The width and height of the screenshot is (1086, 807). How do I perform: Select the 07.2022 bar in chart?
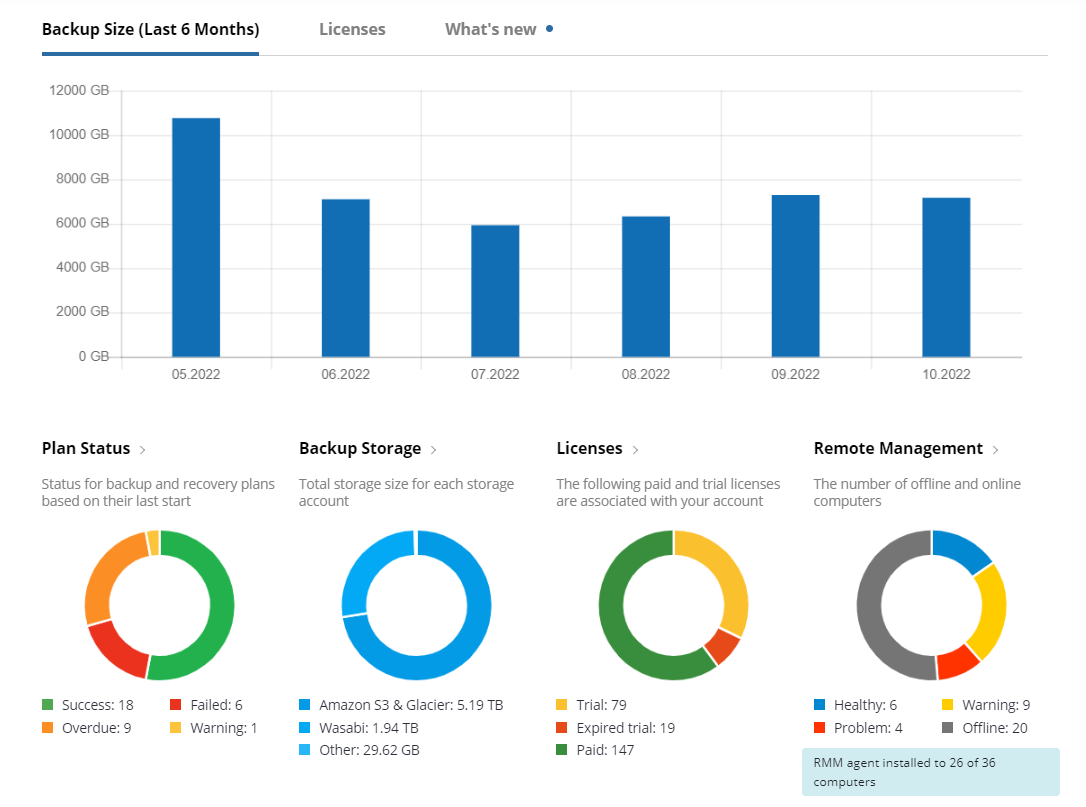click(495, 291)
